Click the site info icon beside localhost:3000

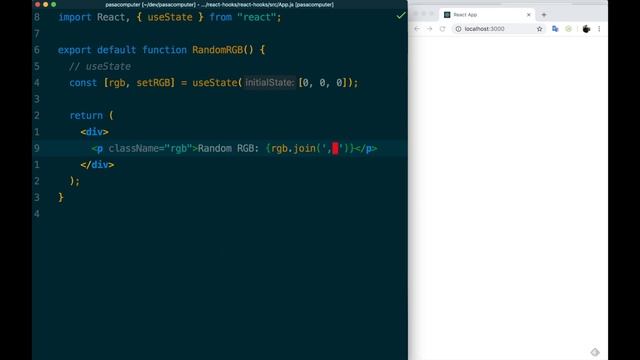[x=458, y=29]
